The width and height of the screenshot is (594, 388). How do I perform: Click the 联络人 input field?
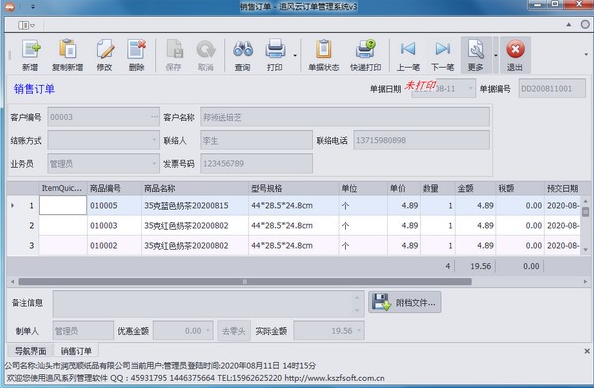(x=256, y=140)
